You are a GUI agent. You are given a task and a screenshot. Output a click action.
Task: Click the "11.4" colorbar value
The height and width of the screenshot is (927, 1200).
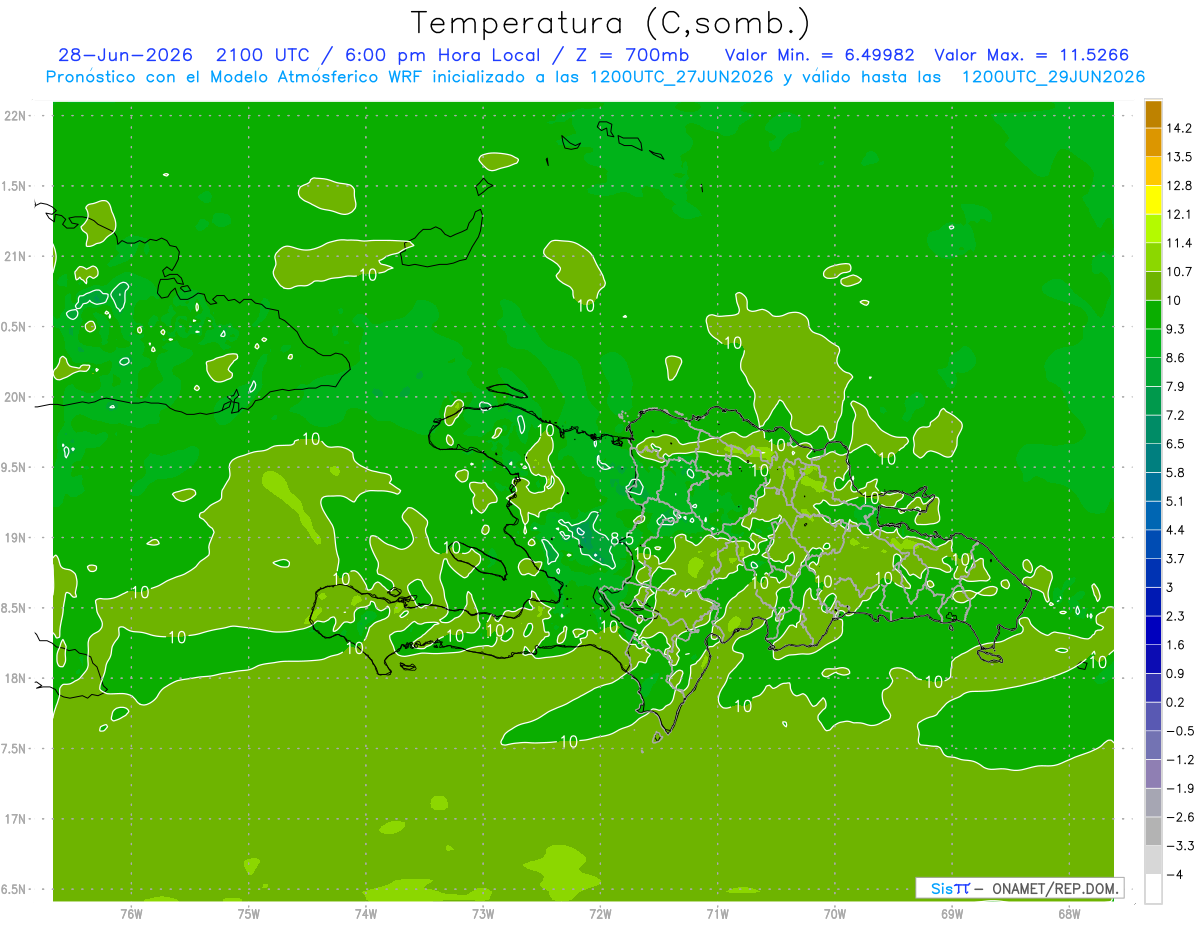click(x=1178, y=243)
